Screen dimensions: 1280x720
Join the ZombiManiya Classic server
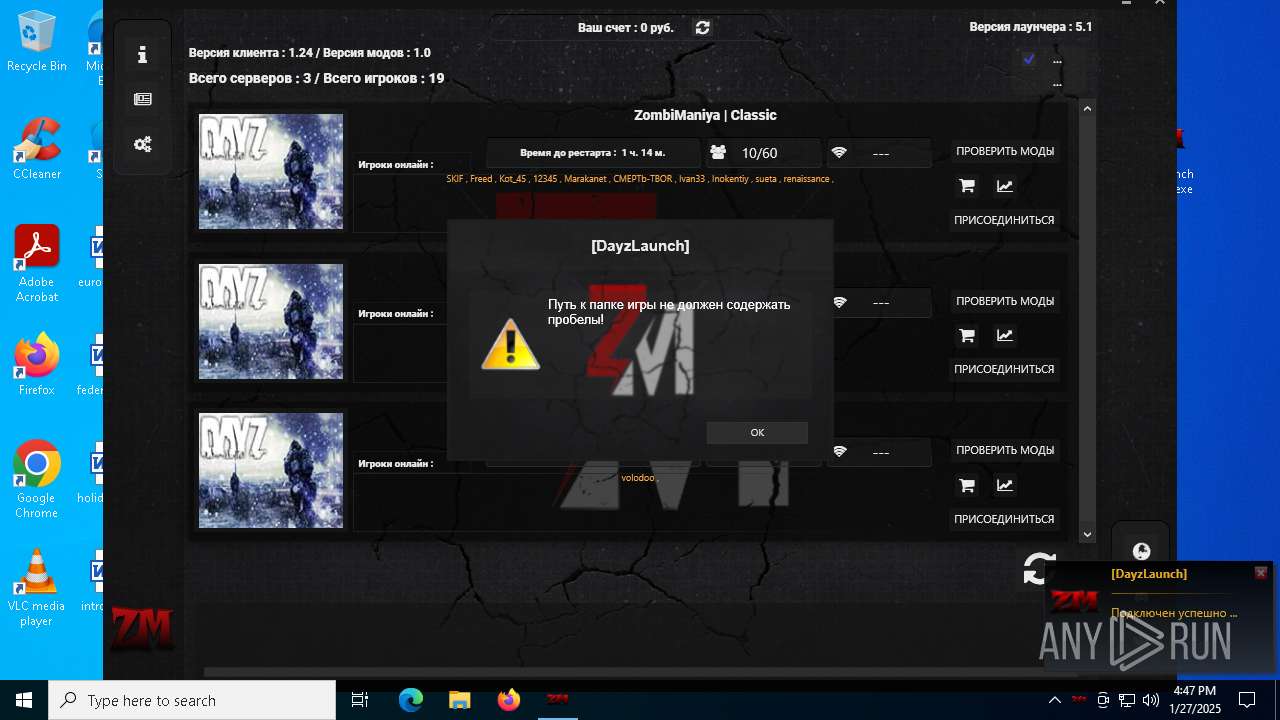(1004, 220)
